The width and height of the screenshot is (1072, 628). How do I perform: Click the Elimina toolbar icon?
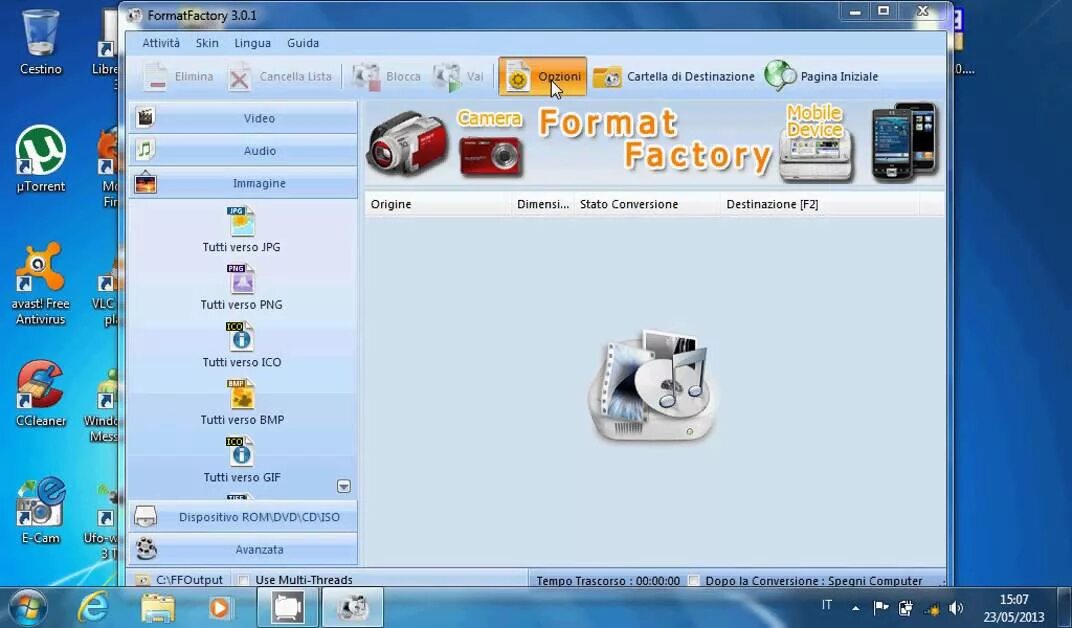coord(156,77)
